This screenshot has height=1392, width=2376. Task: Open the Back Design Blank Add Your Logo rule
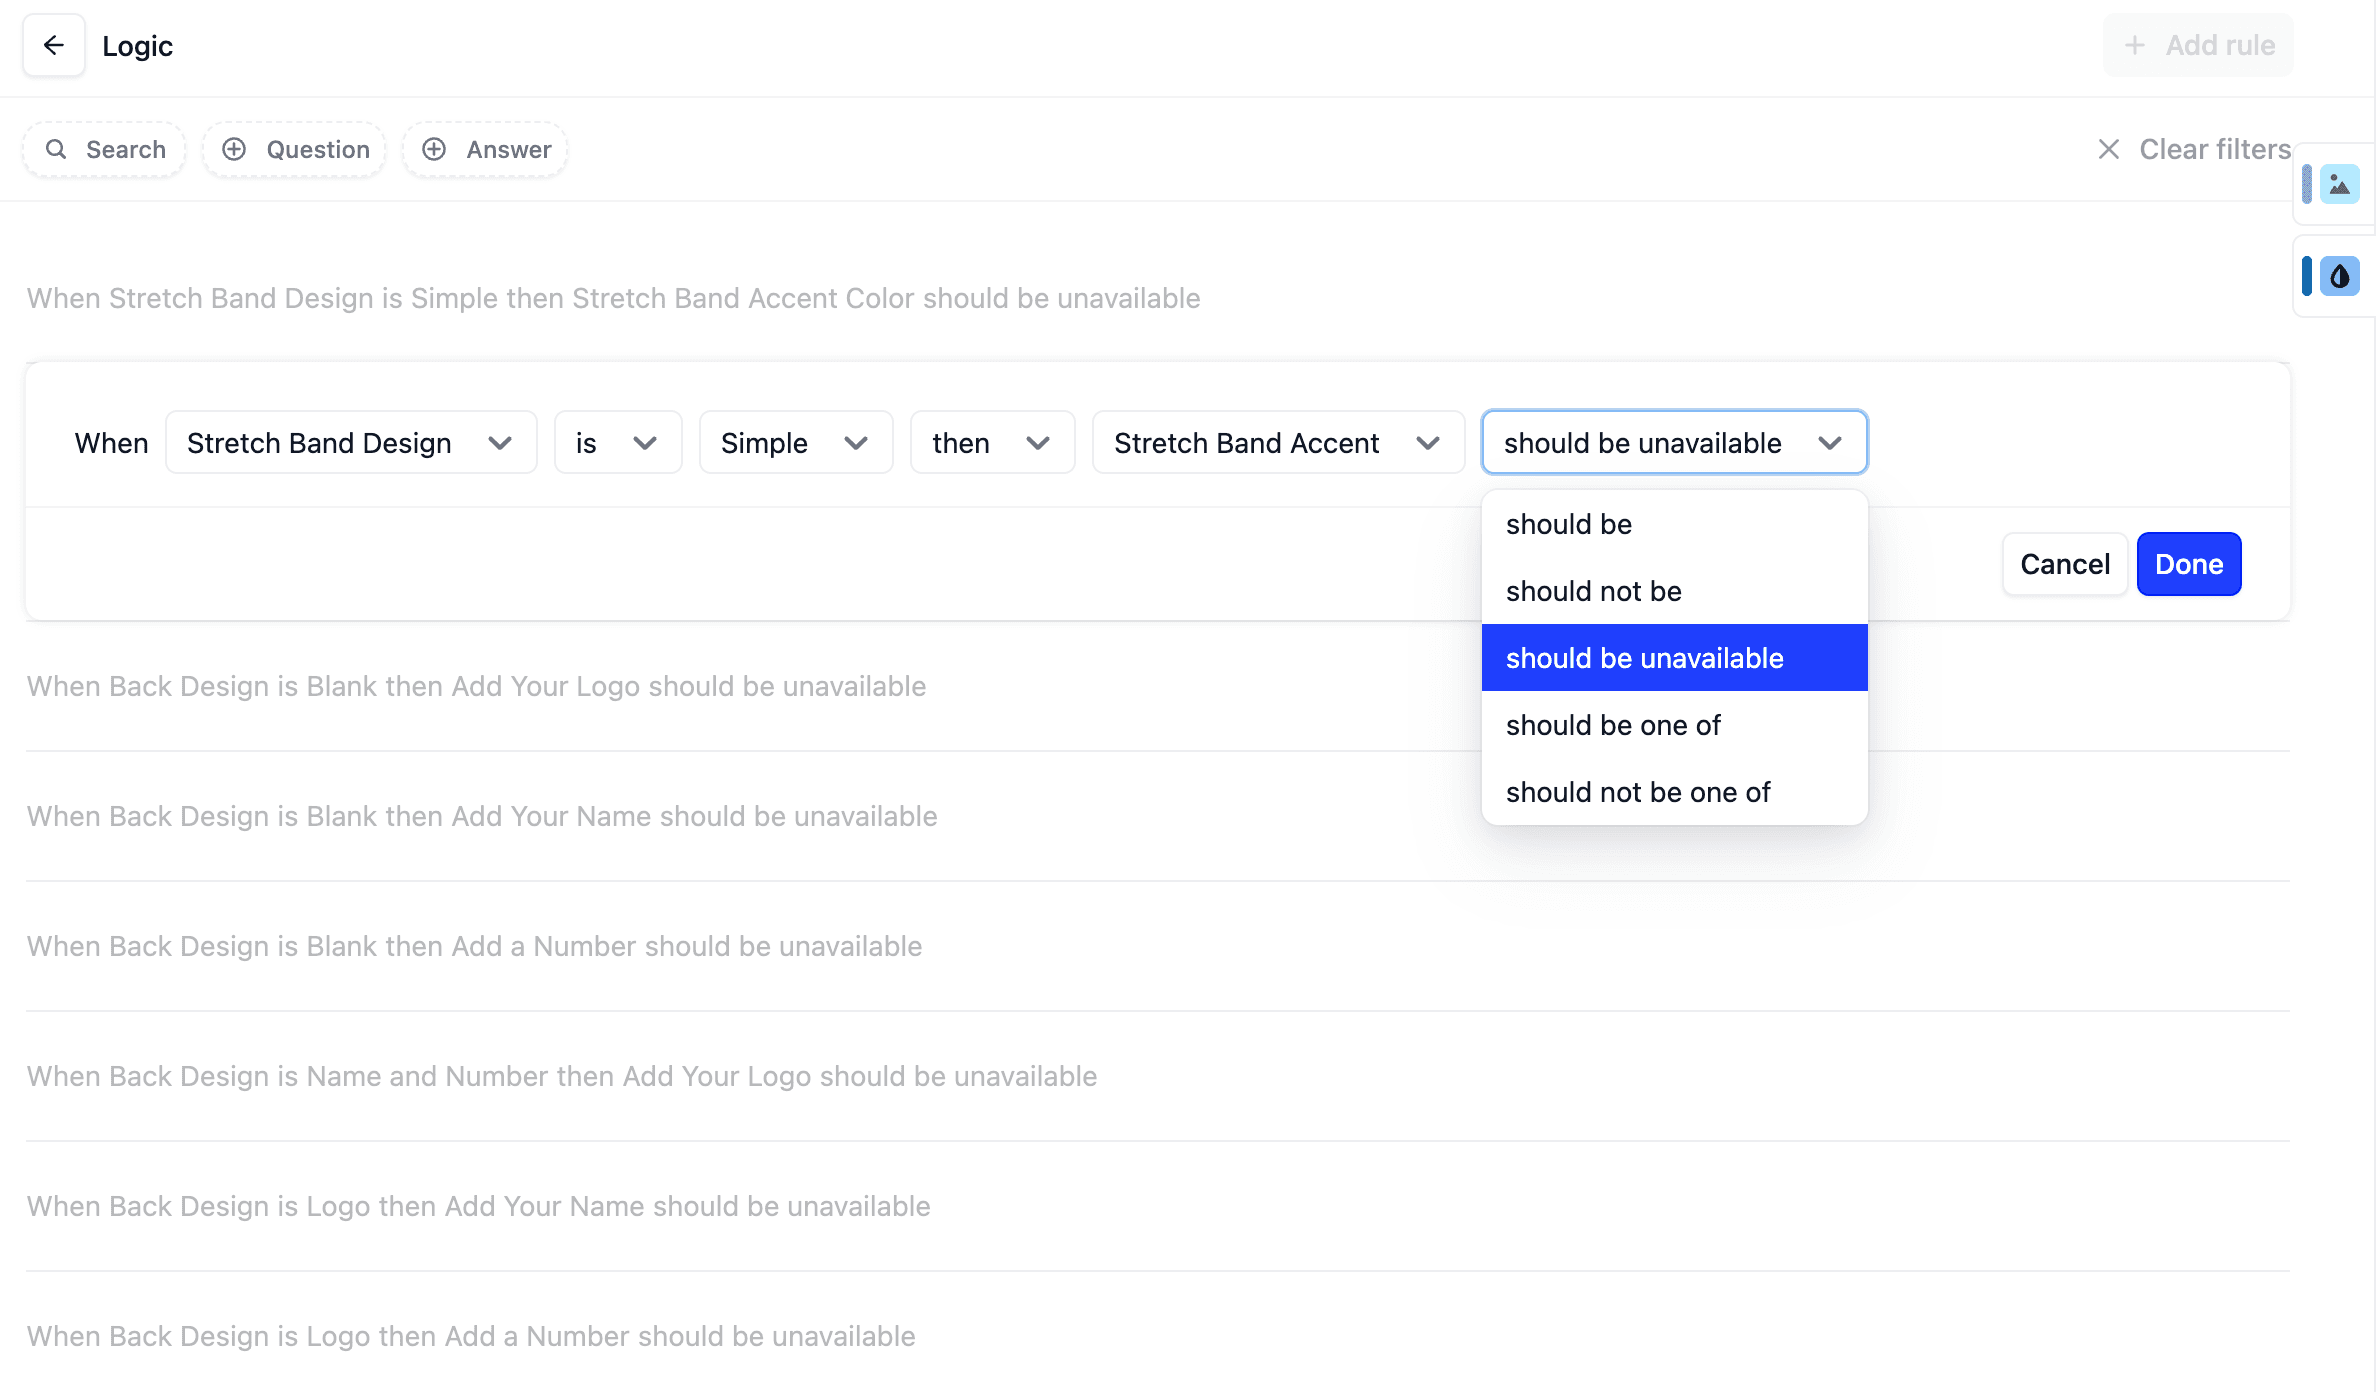pos(476,687)
